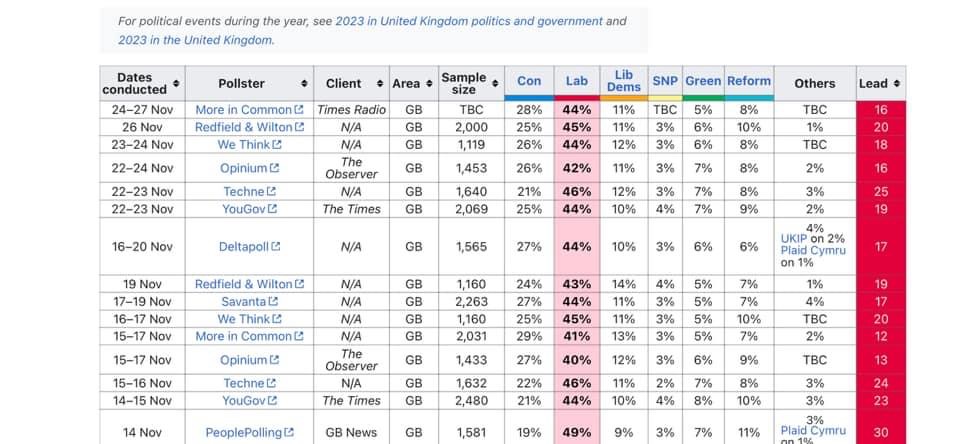Open '2023 in United Kingdom politics and government' link
Screen dimensions: 960x444
[469, 21]
